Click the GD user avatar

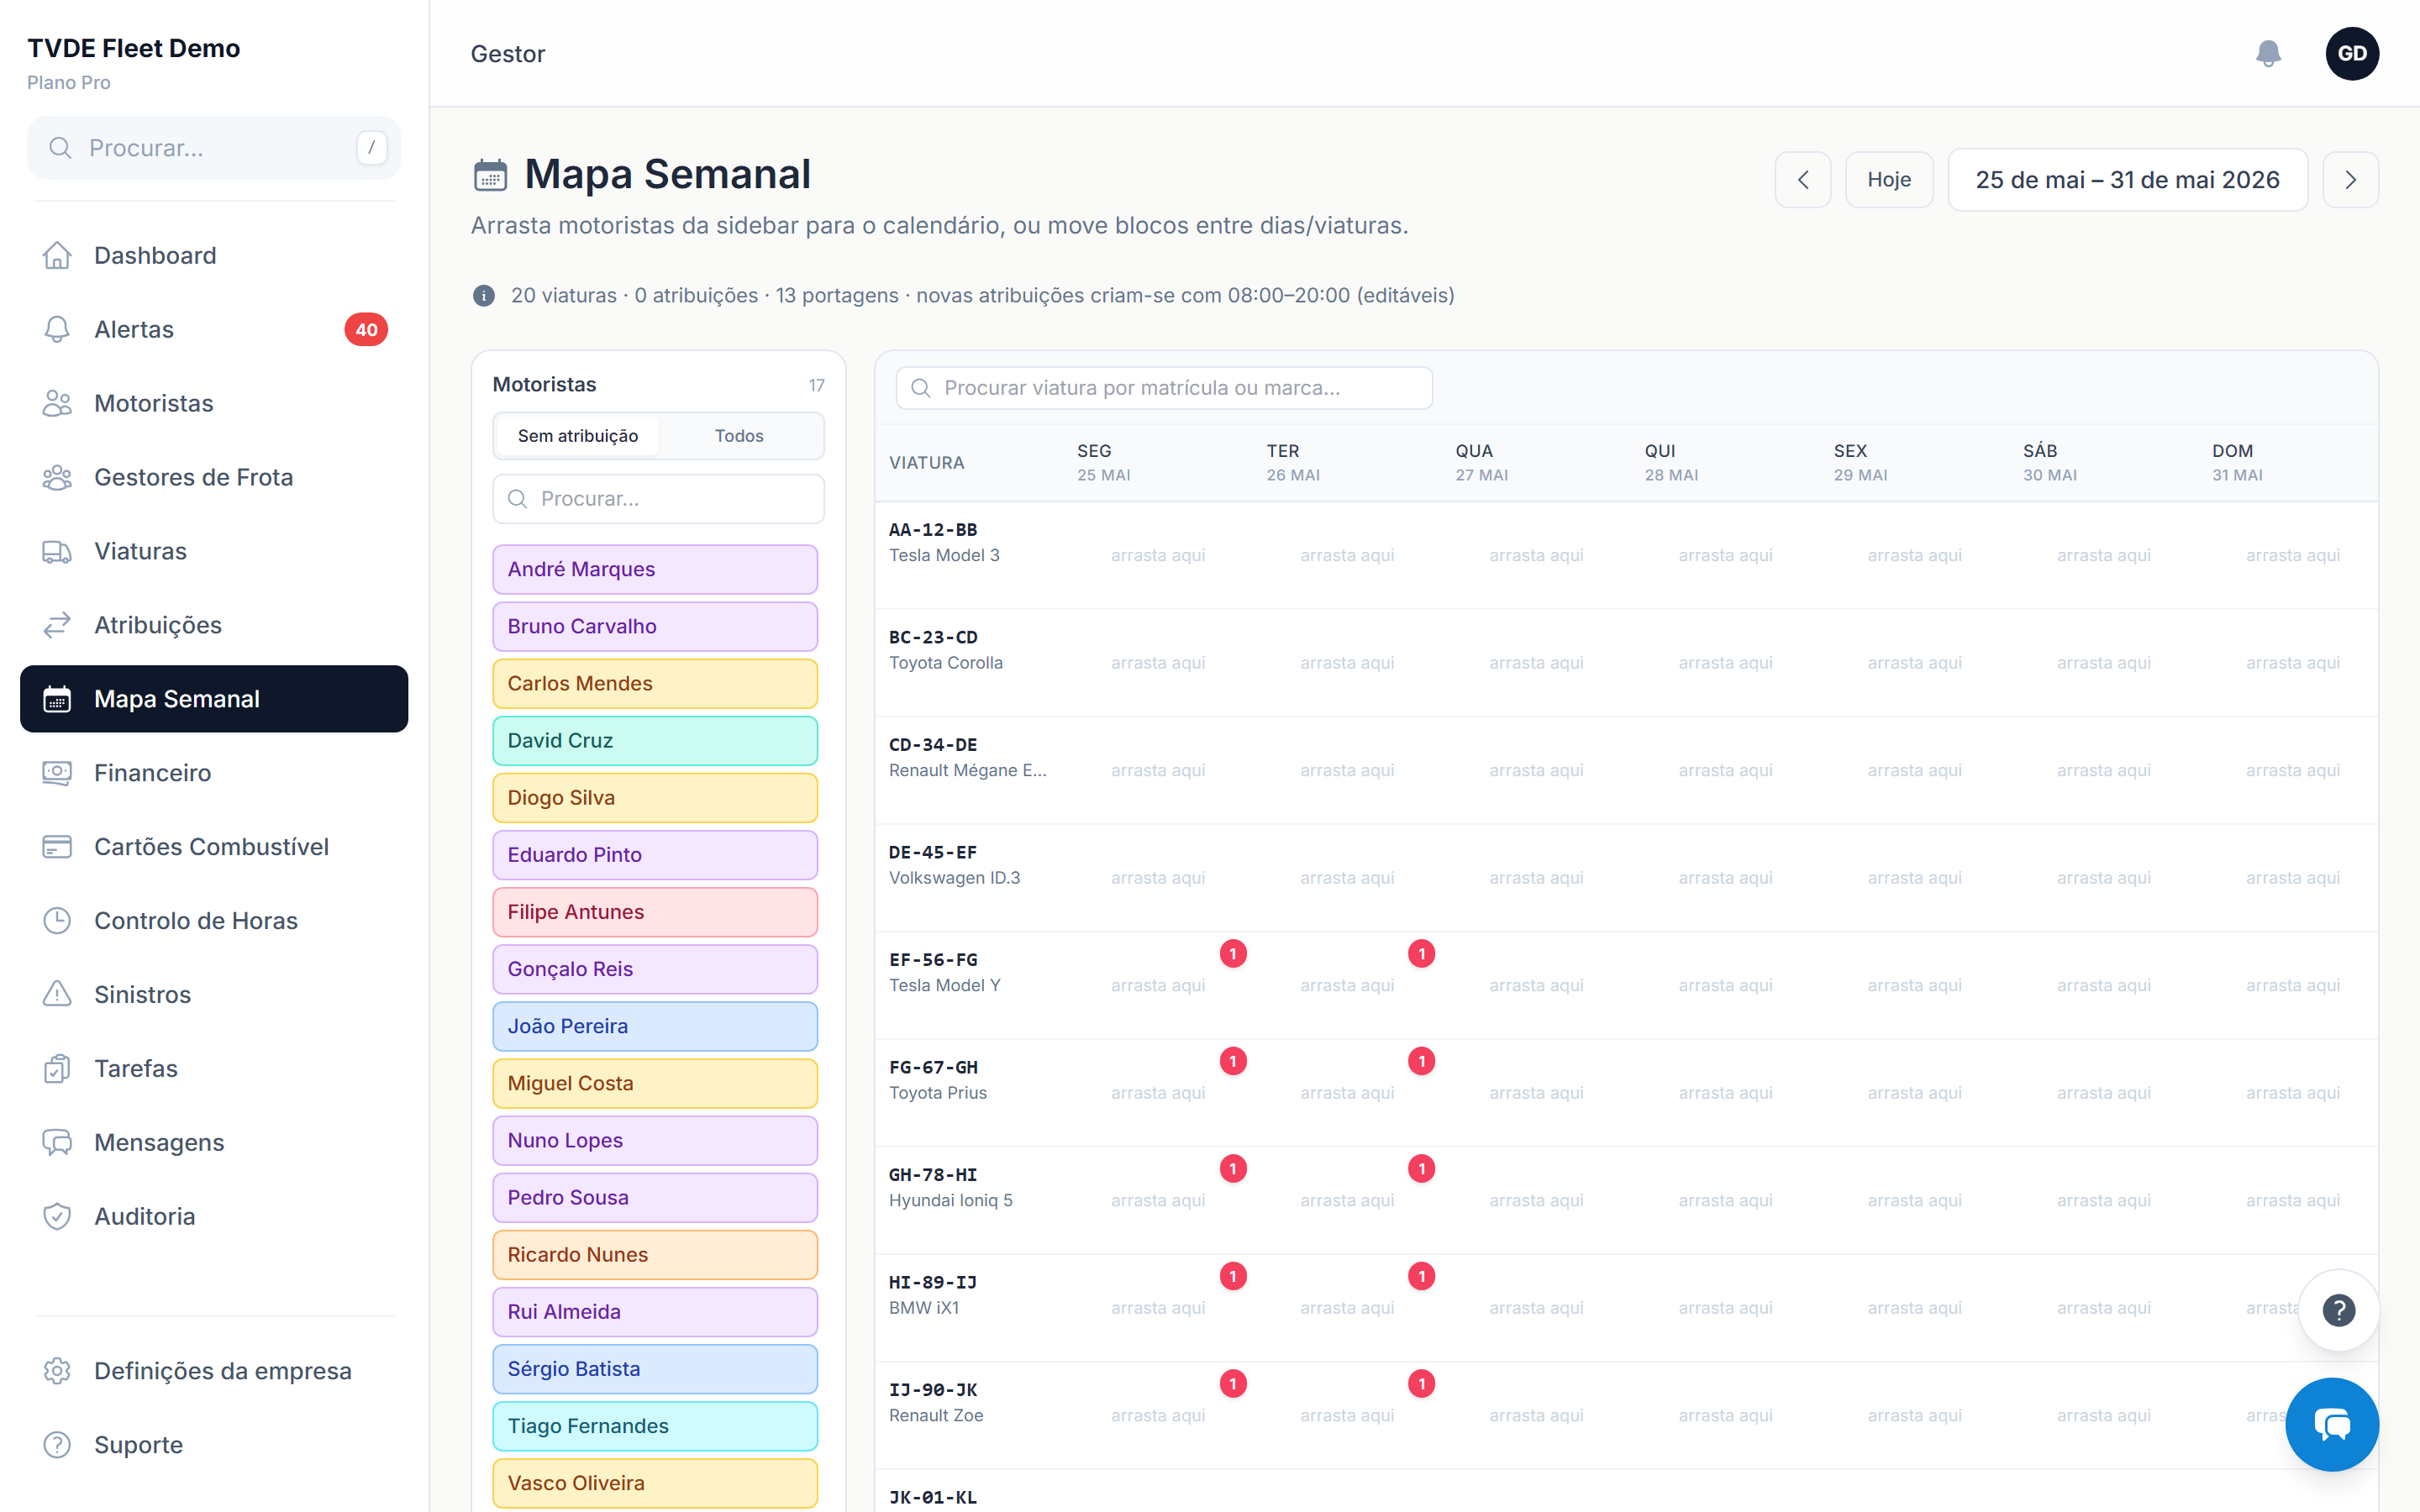pyautogui.click(x=2351, y=53)
